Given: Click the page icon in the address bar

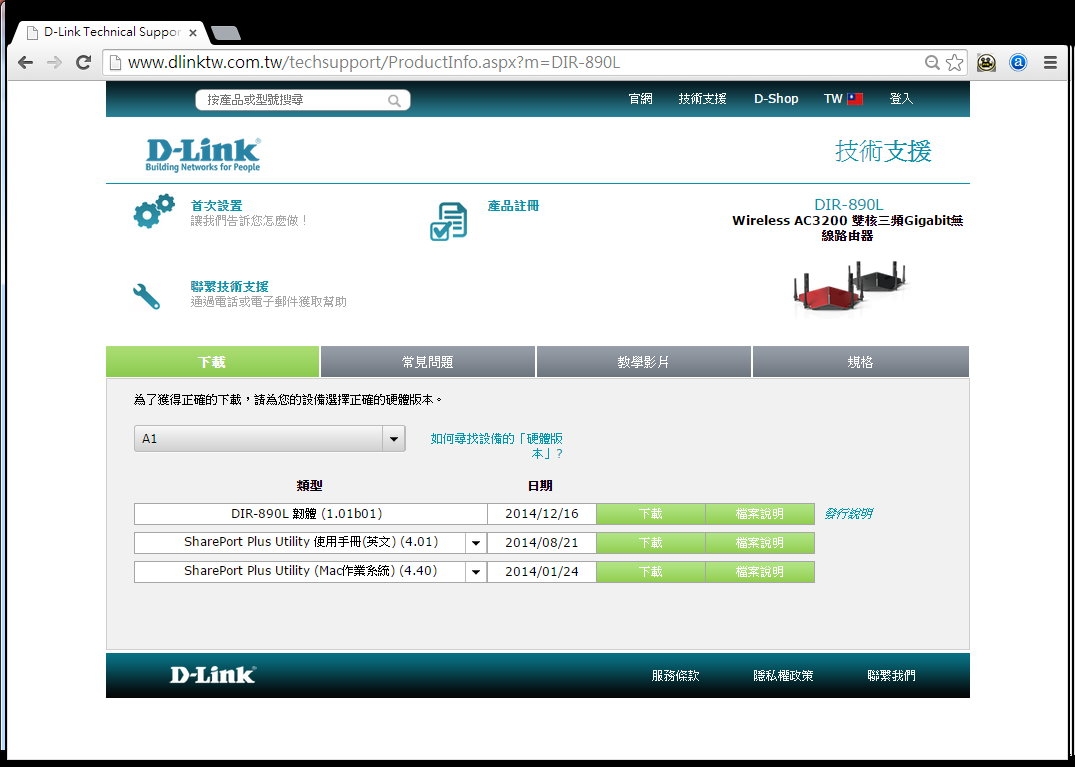Looking at the screenshot, I should click(x=115, y=62).
